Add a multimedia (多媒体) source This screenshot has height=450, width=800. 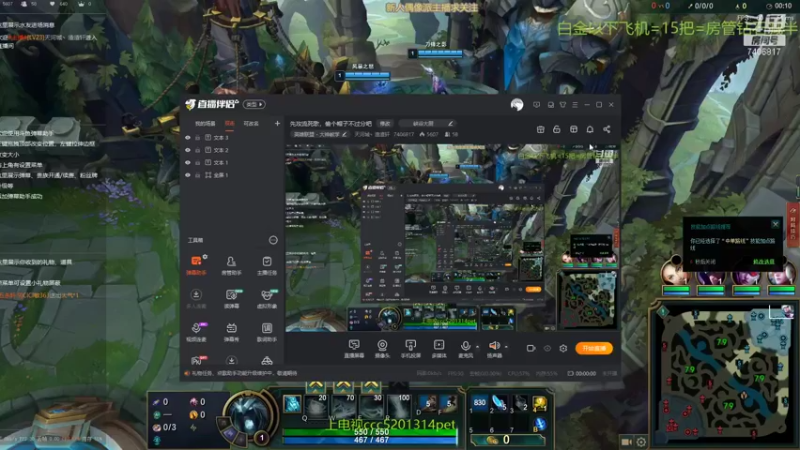coord(439,349)
